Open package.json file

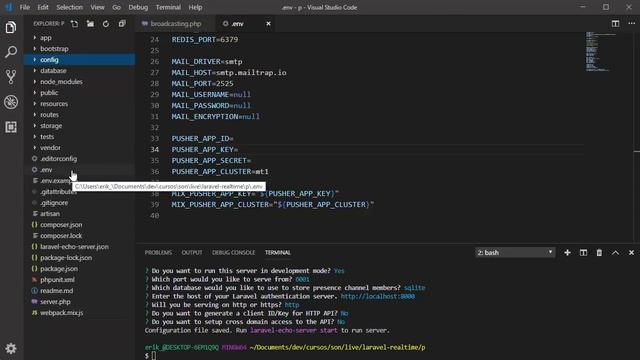pos(80,269)
